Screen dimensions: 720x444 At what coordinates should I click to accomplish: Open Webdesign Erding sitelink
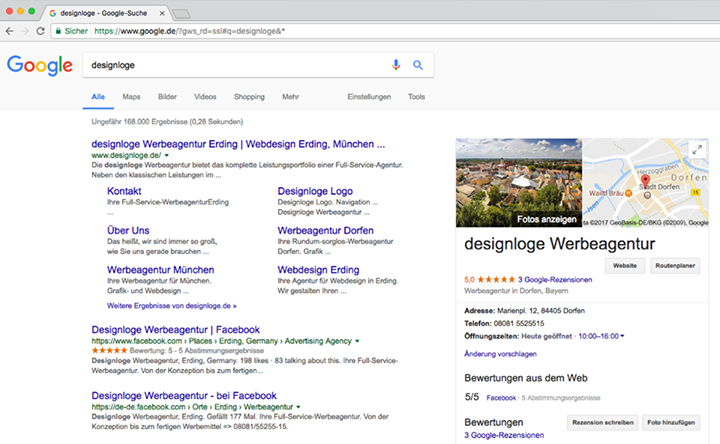pyautogui.click(x=318, y=270)
